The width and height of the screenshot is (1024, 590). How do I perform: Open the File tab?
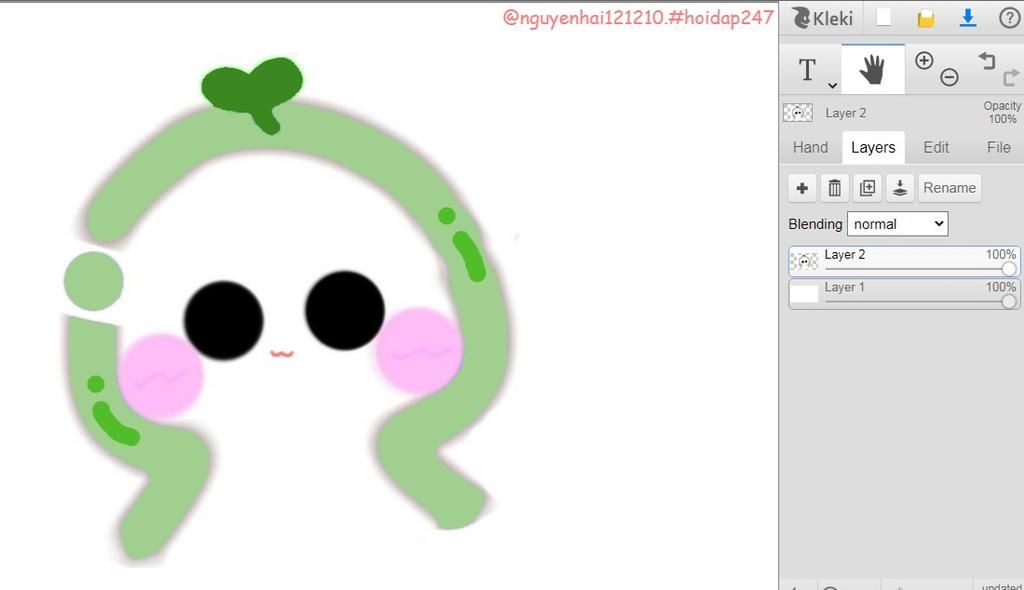coord(999,148)
